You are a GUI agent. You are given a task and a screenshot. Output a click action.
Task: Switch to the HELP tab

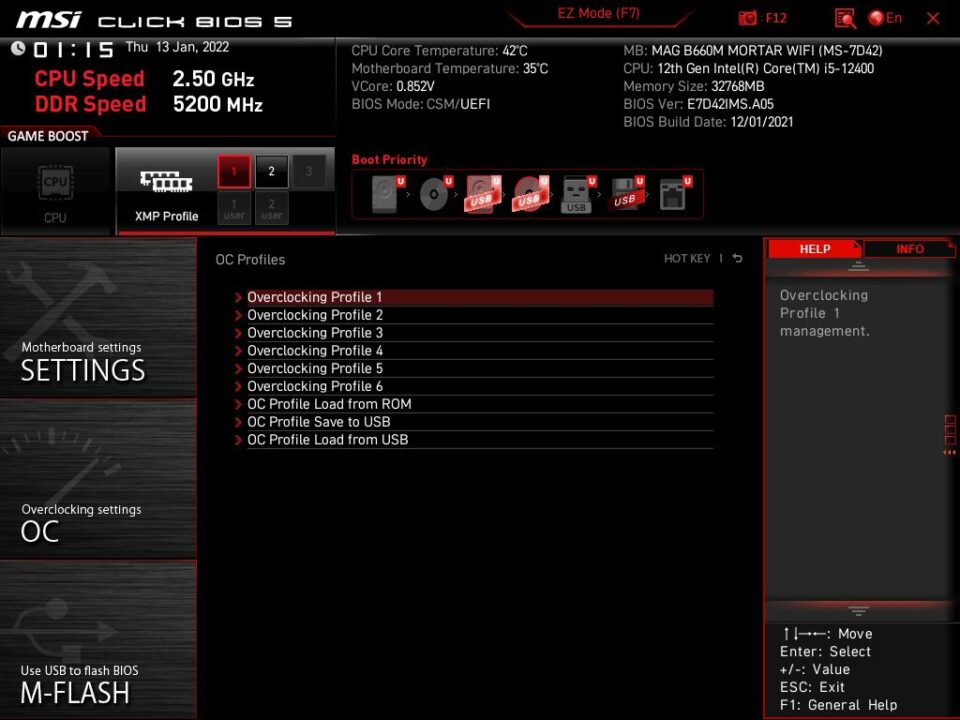[x=815, y=249]
